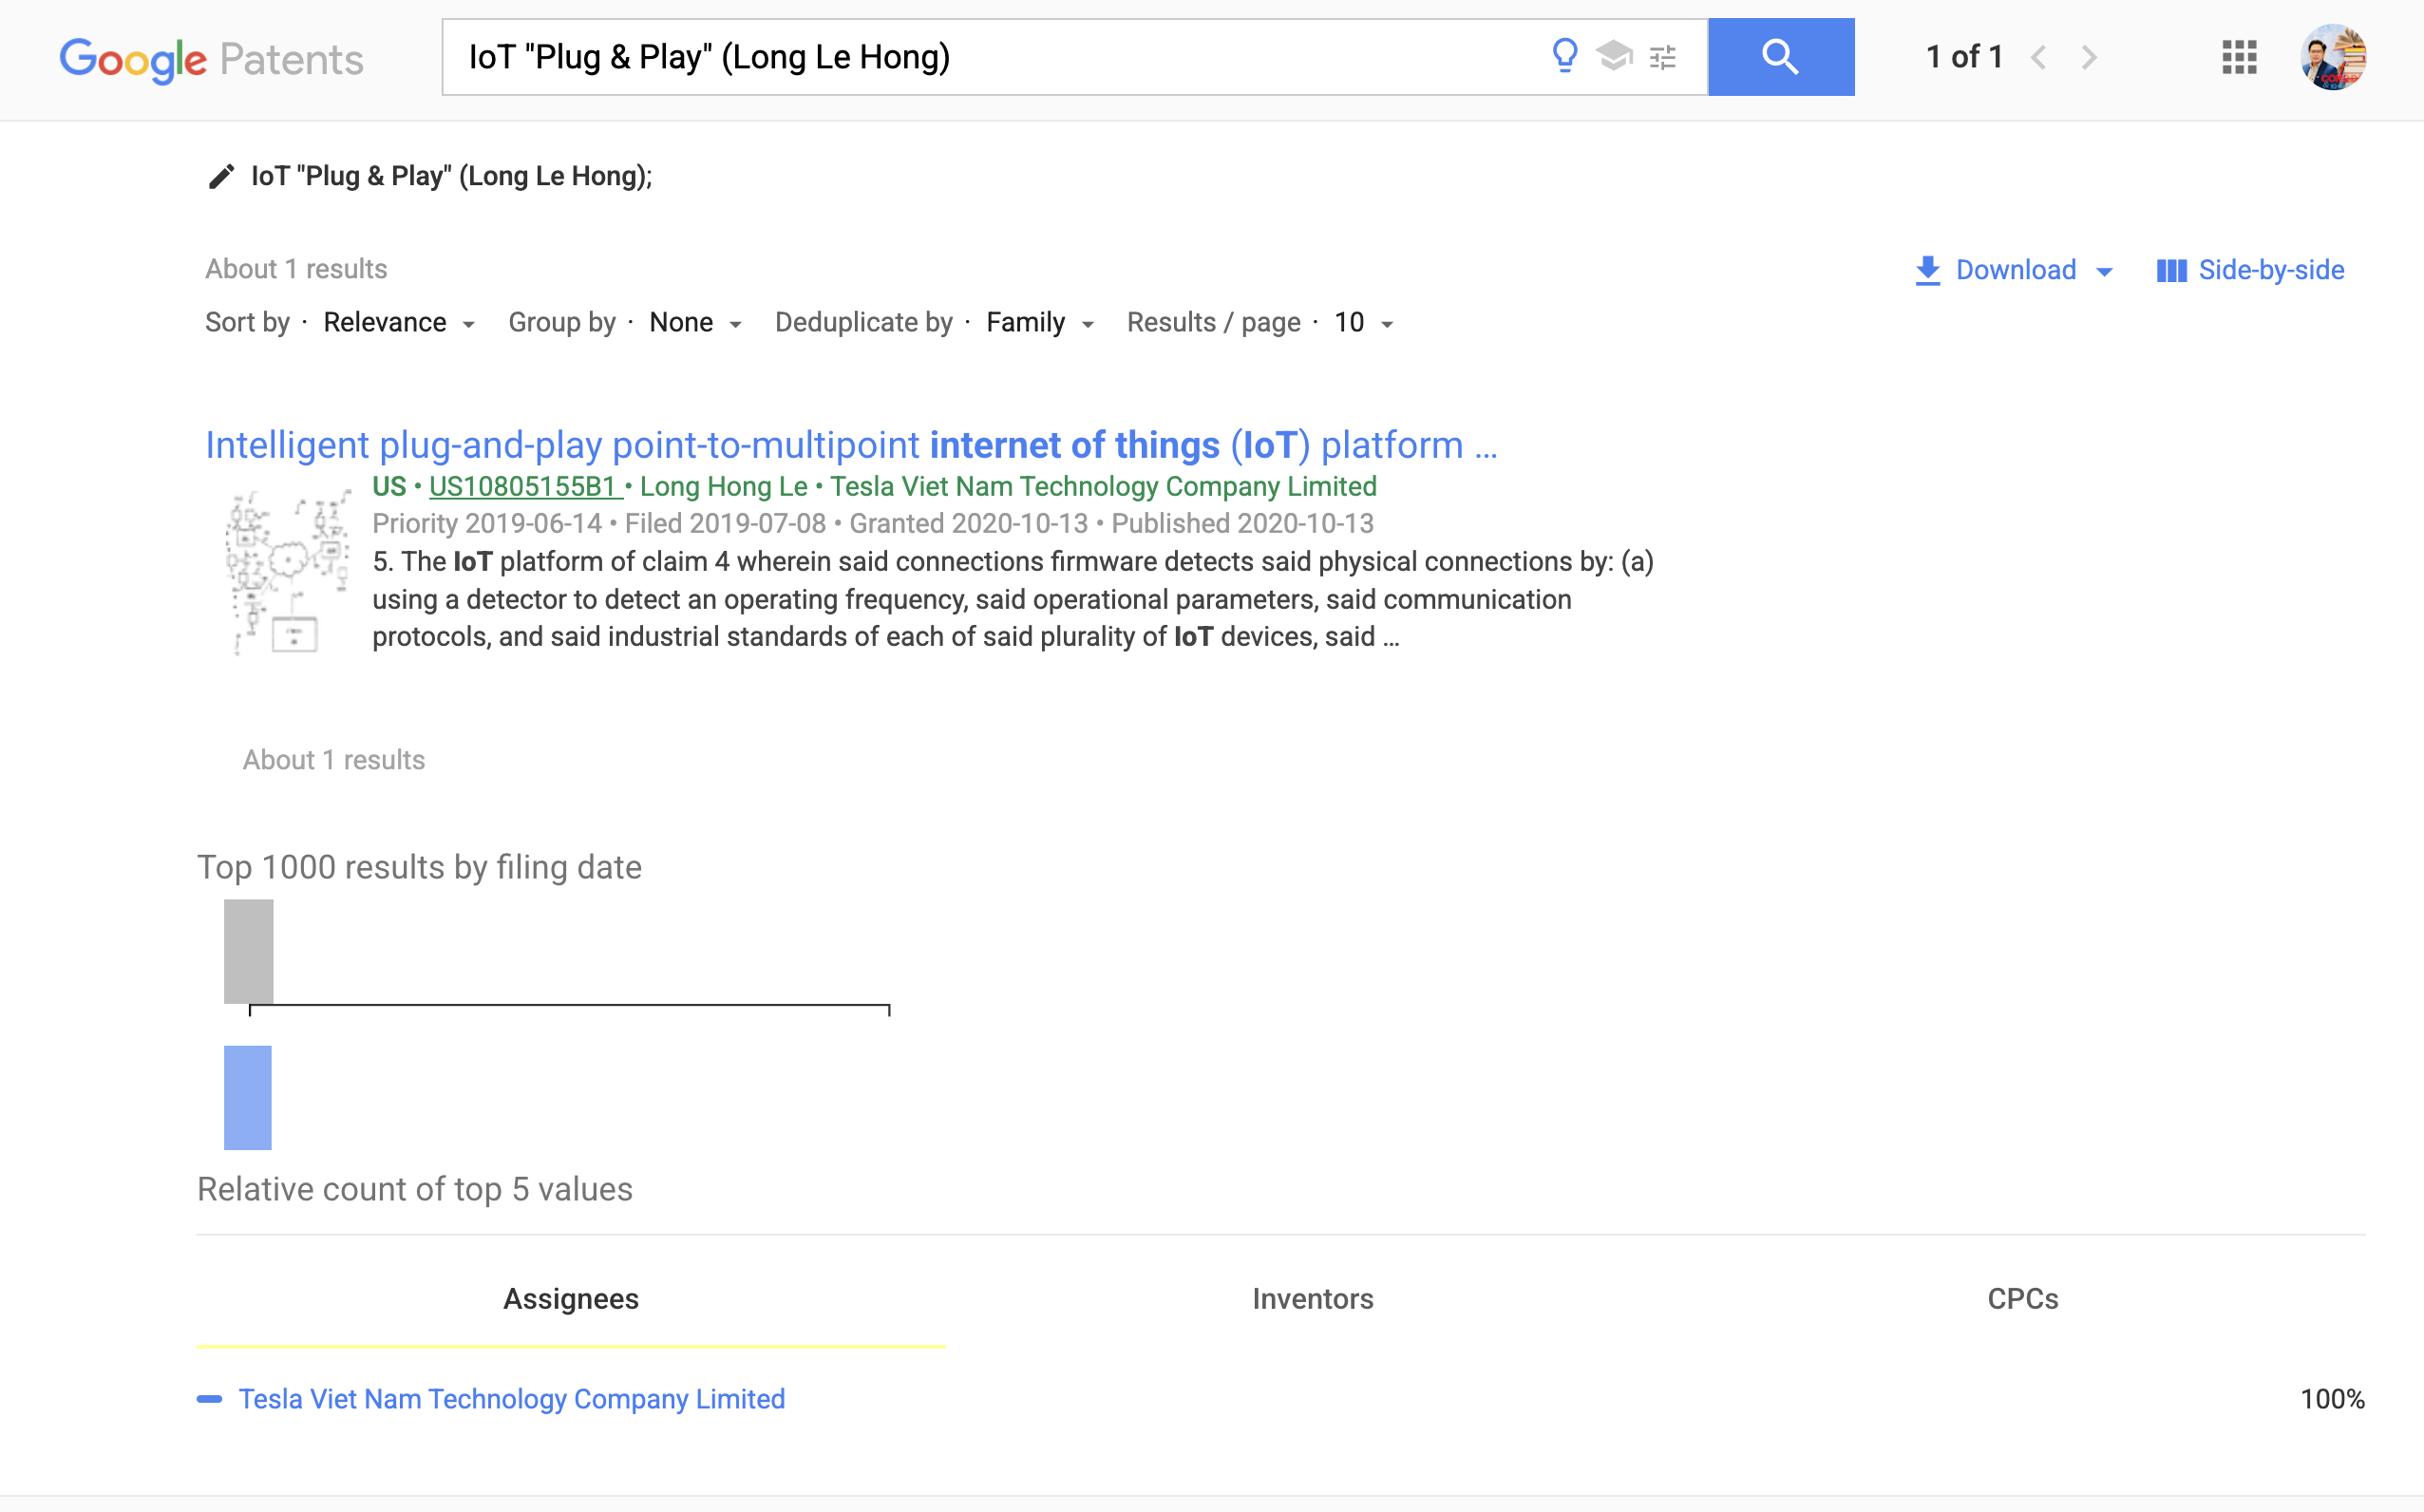Click the lightbulb icon in search bar
Image resolution: width=2424 pixels, height=1512 pixels.
1564,56
